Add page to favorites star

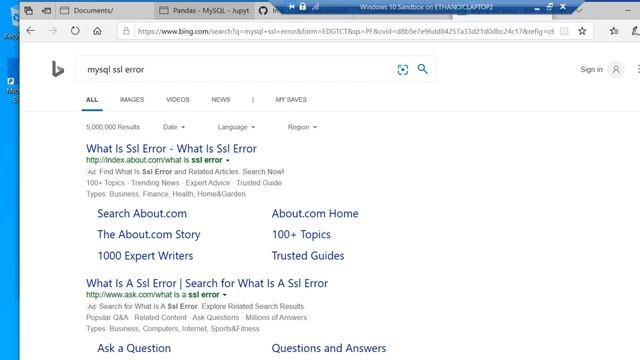point(582,31)
